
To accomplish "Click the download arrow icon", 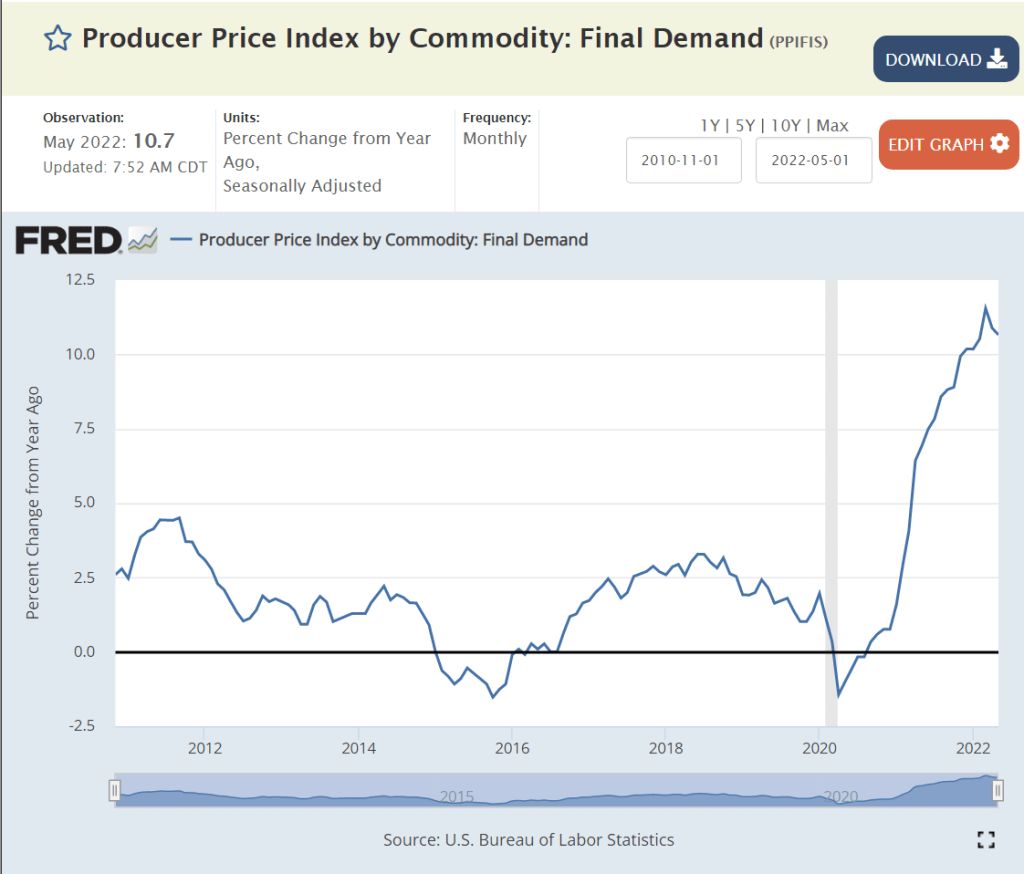I will tap(996, 59).
